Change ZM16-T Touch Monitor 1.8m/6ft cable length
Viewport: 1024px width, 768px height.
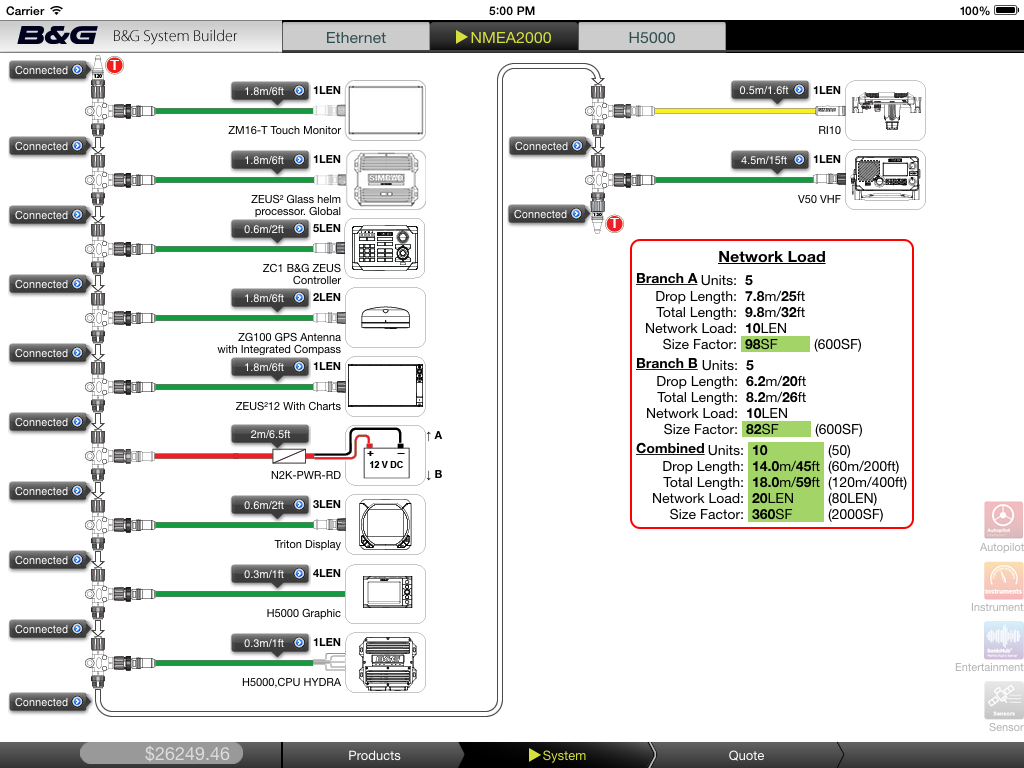click(x=271, y=91)
